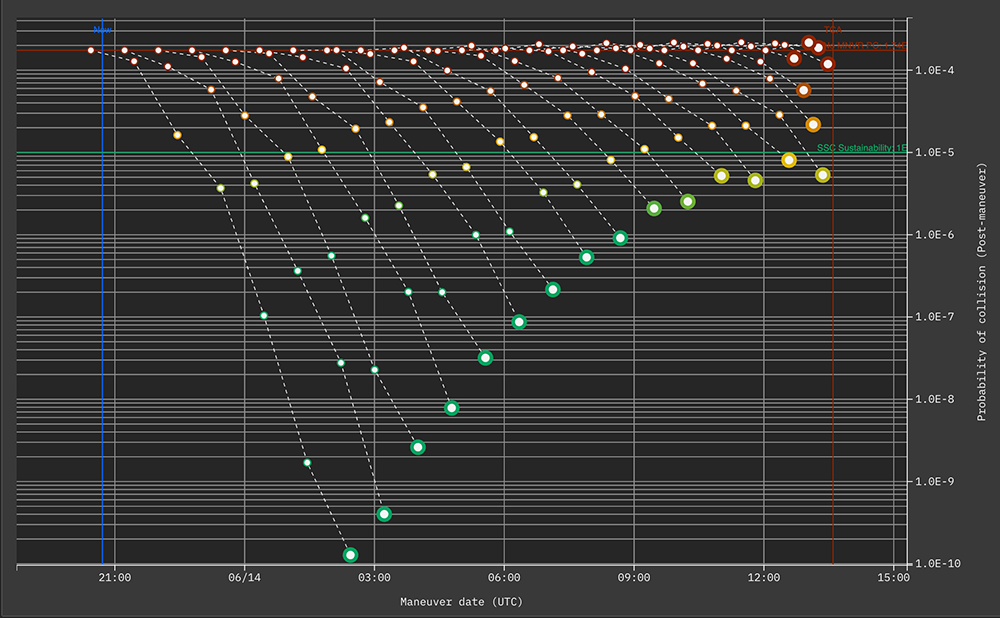This screenshot has height=618, width=1000.
Task: Click the Probability of collision axis title
Action: pyautogui.click(x=982, y=292)
